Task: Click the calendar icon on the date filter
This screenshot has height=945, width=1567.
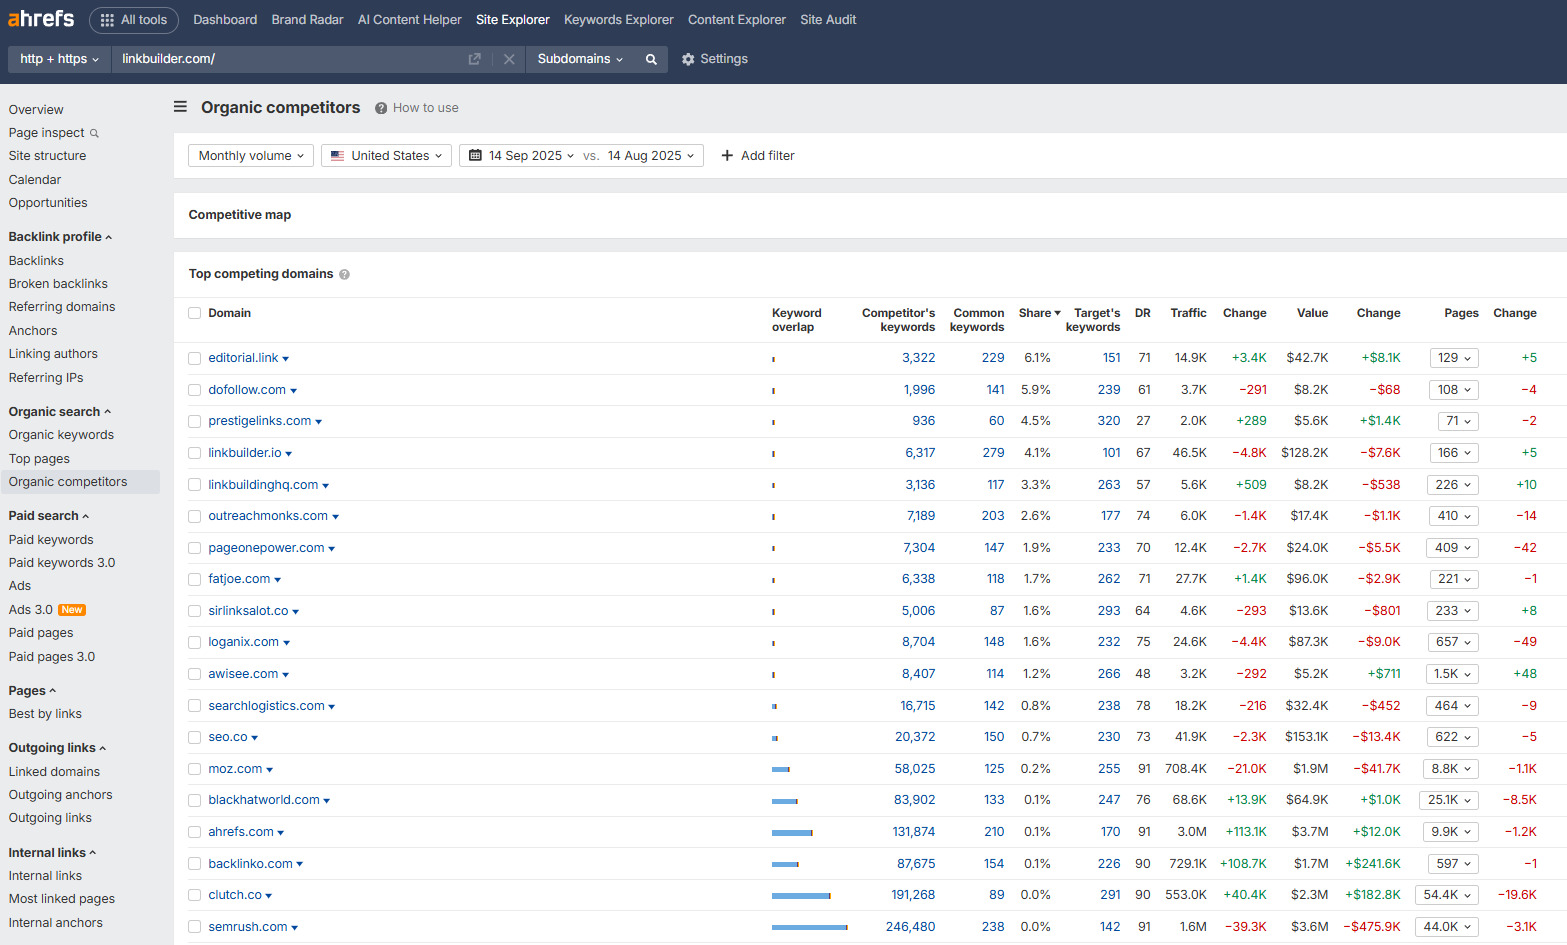Action: 475,155
